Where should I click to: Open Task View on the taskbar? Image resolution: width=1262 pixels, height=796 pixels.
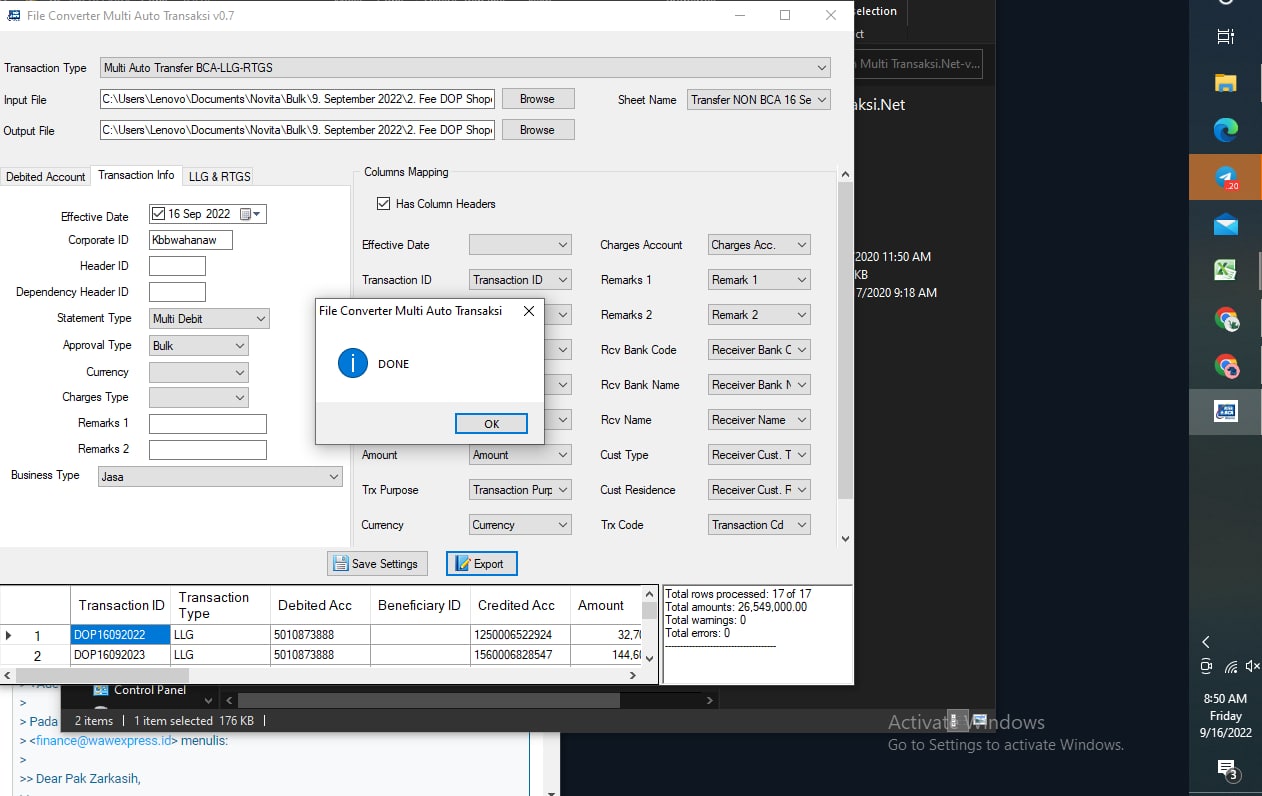pos(1226,37)
